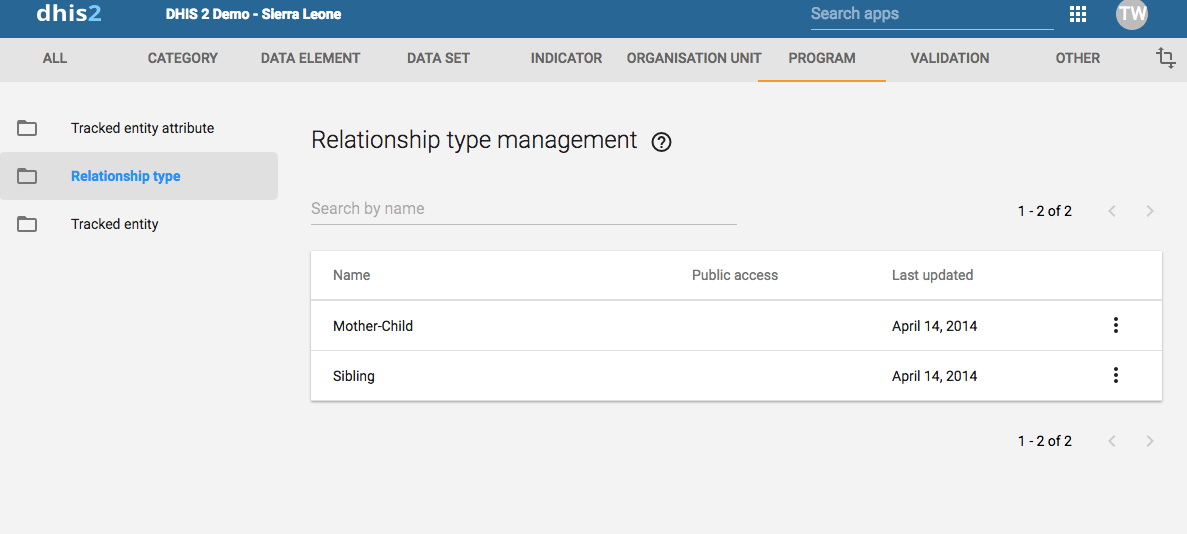Click the dhis2 logo

pyautogui.click(x=69, y=14)
